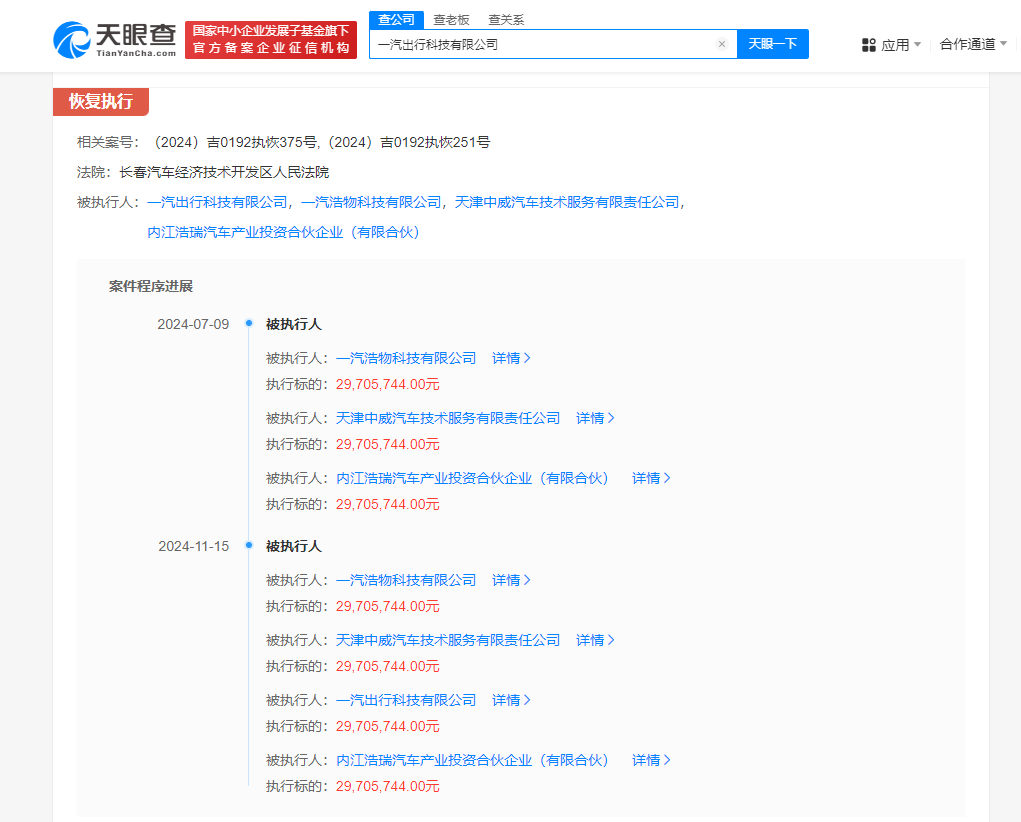This screenshot has height=822, width=1021.
Task: Open 天津中威汽车技术服务 link under 2024-07-09
Action: (x=448, y=418)
